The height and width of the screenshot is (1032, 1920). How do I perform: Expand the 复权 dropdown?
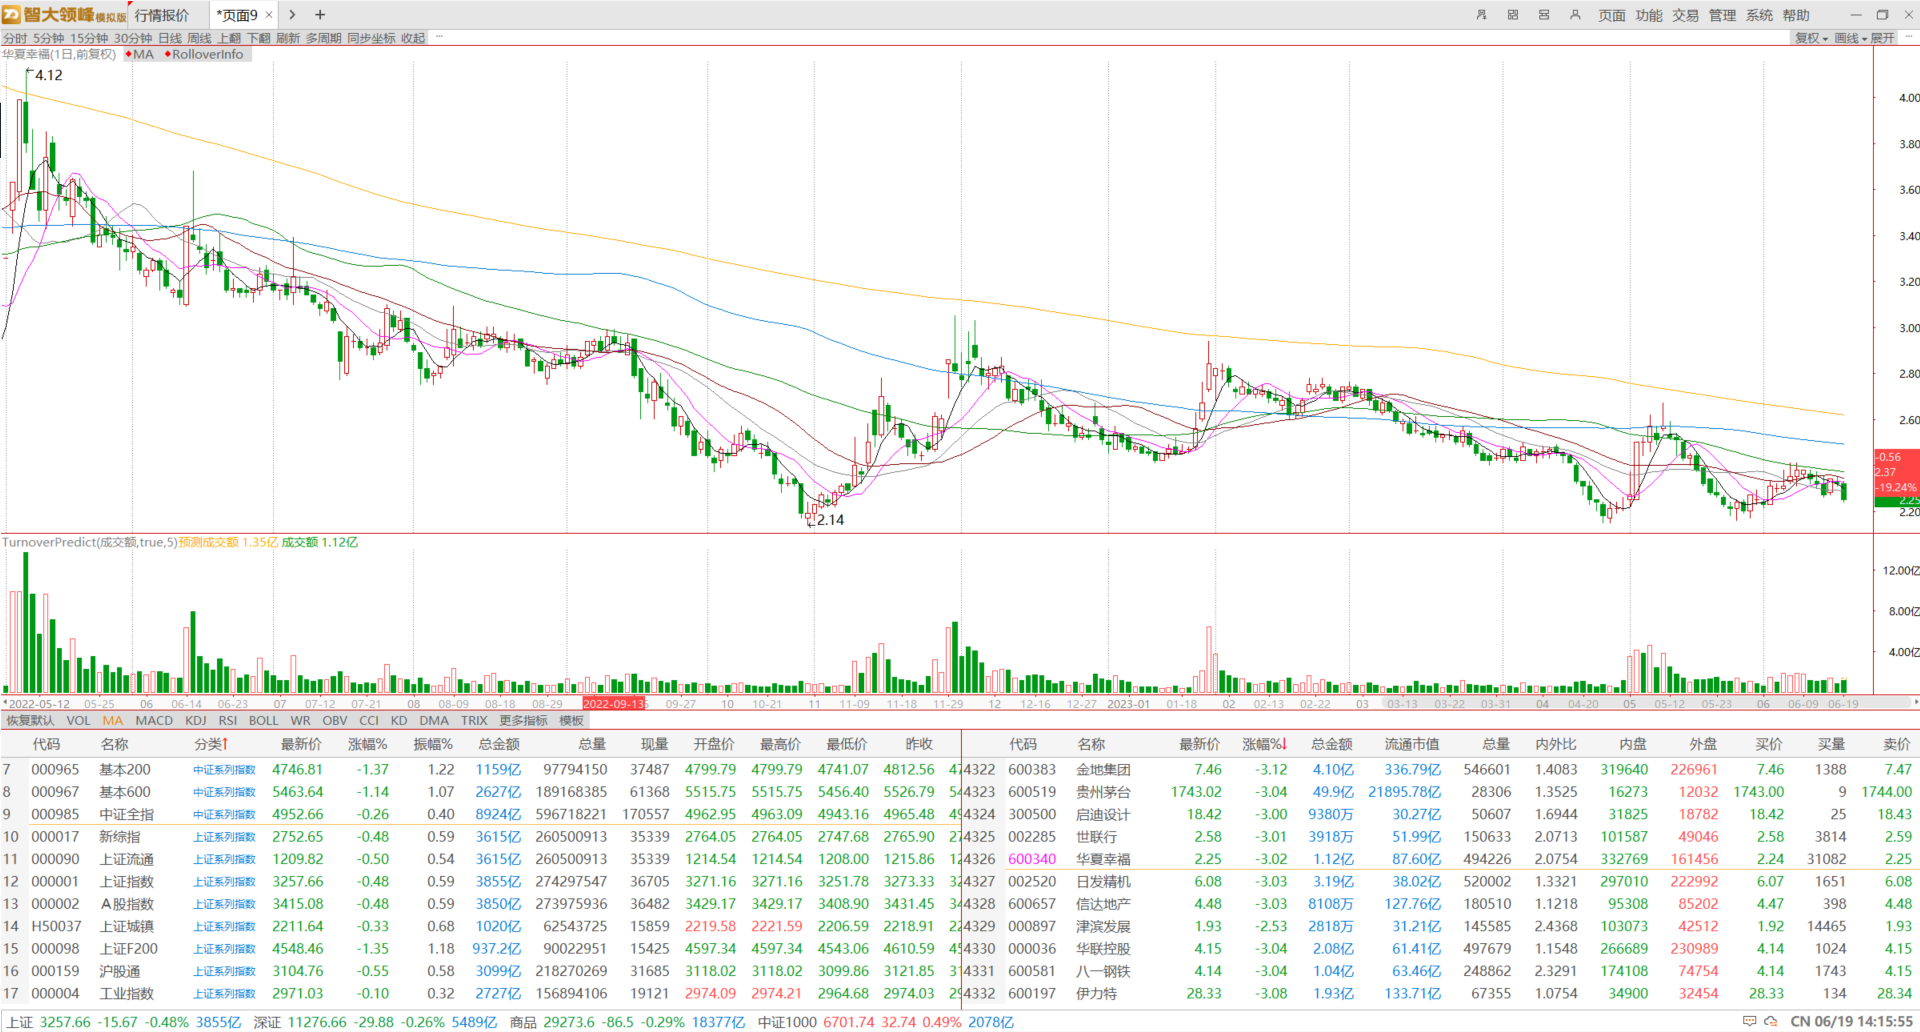1811,38
